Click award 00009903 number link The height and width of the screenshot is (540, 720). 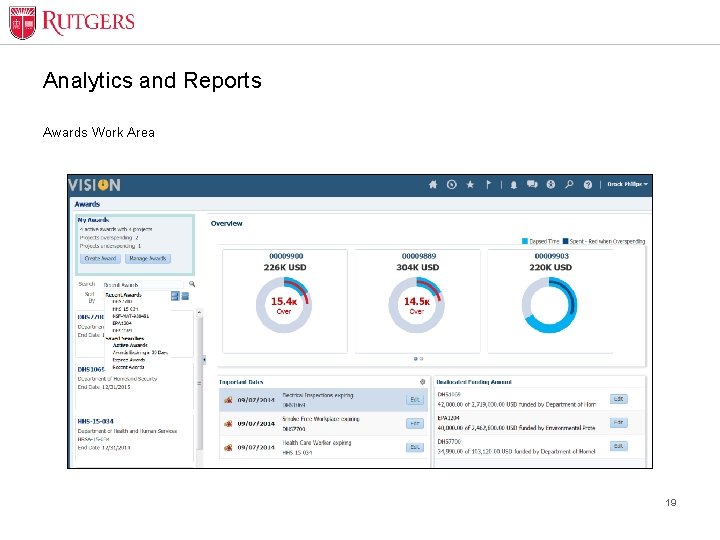coord(551,256)
